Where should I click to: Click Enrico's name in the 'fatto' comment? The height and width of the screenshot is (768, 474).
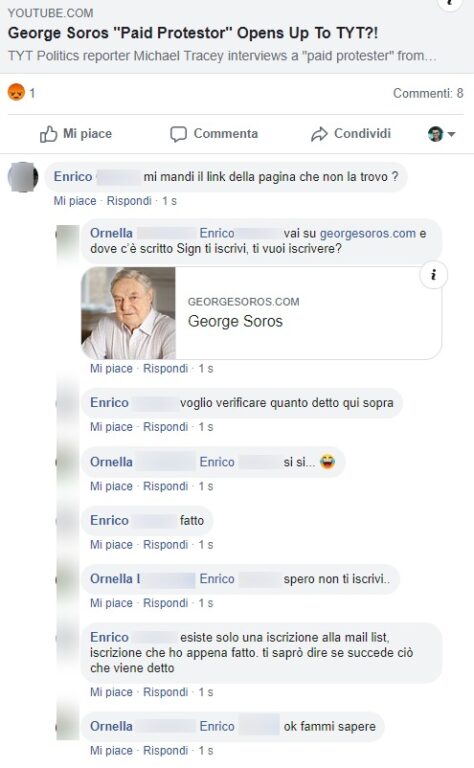click(x=109, y=520)
